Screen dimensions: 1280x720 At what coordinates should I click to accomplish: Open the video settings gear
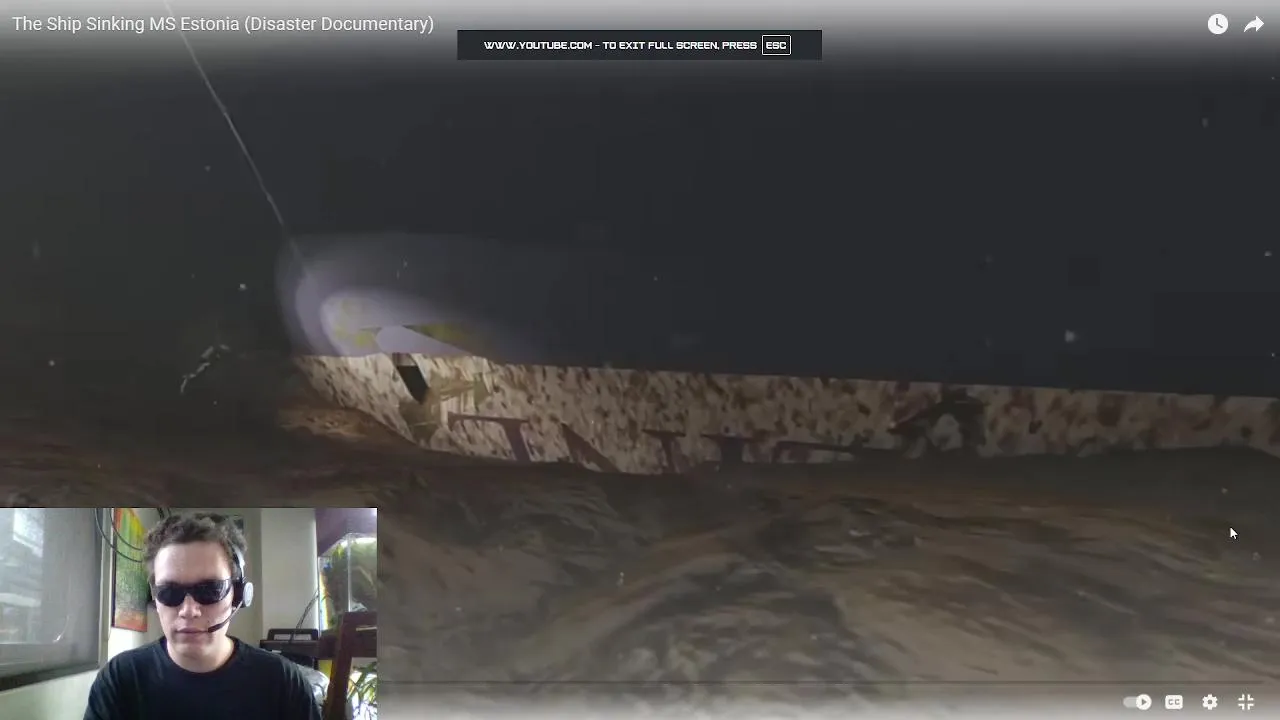pyautogui.click(x=1210, y=702)
